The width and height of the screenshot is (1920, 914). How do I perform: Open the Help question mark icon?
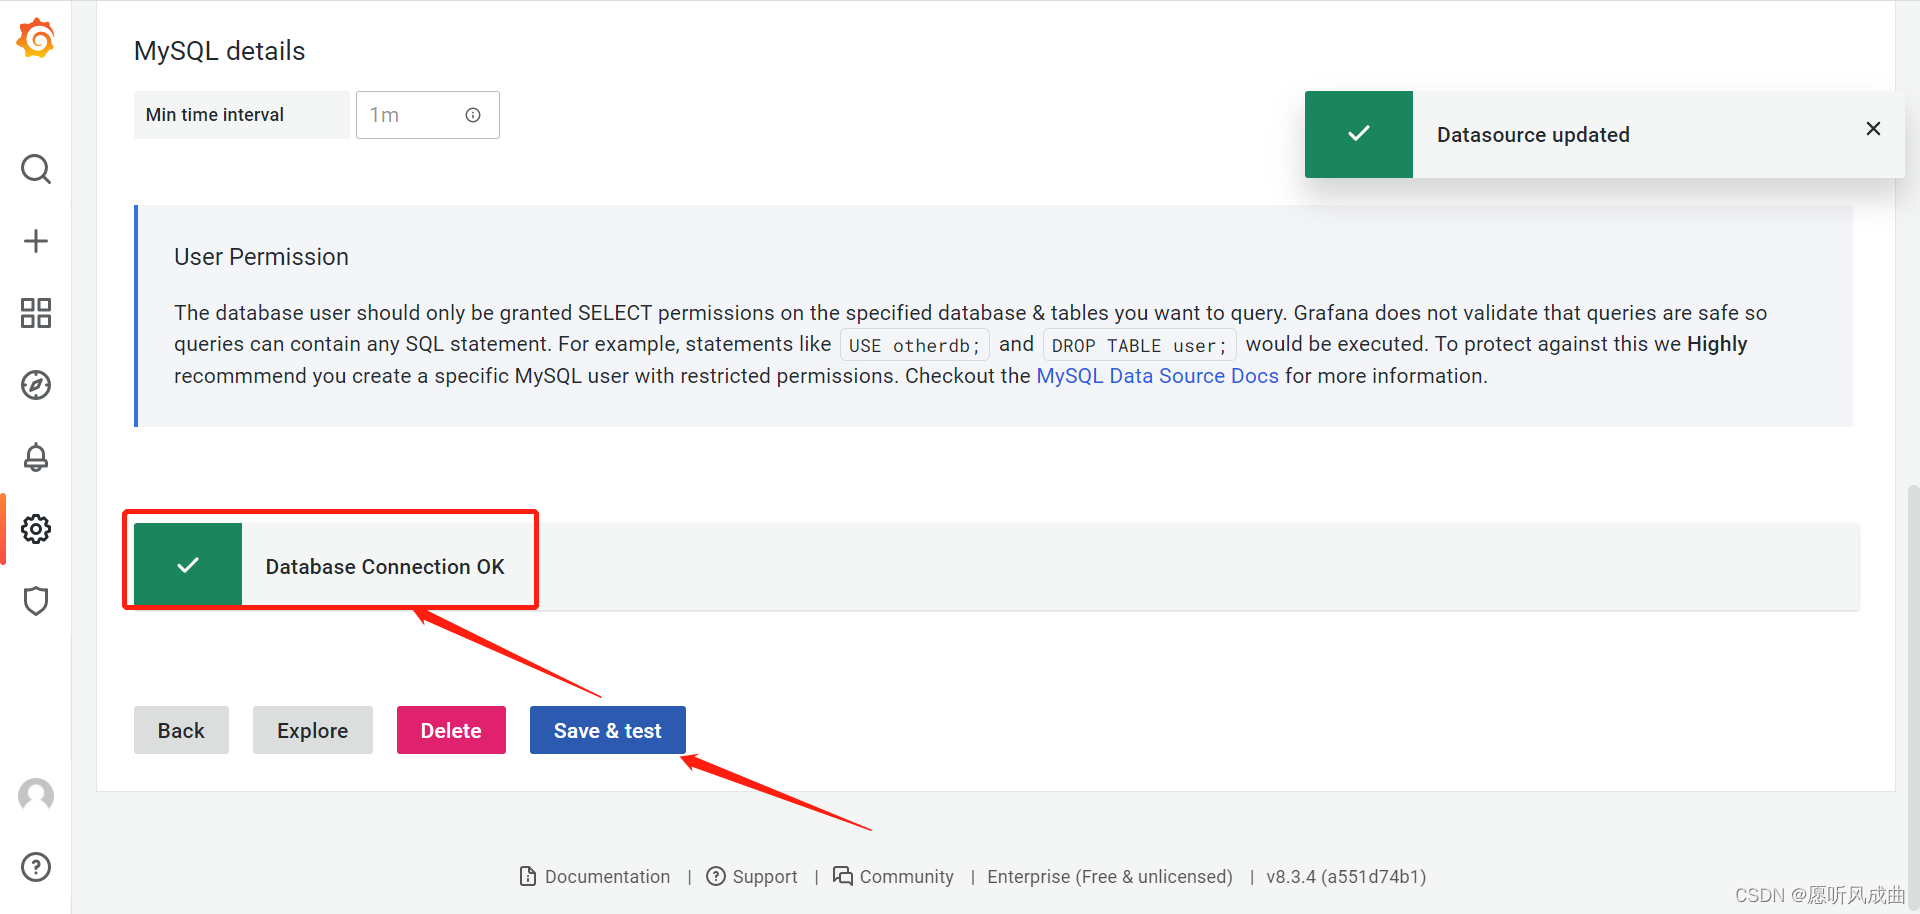pyautogui.click(x=36, y=867)
